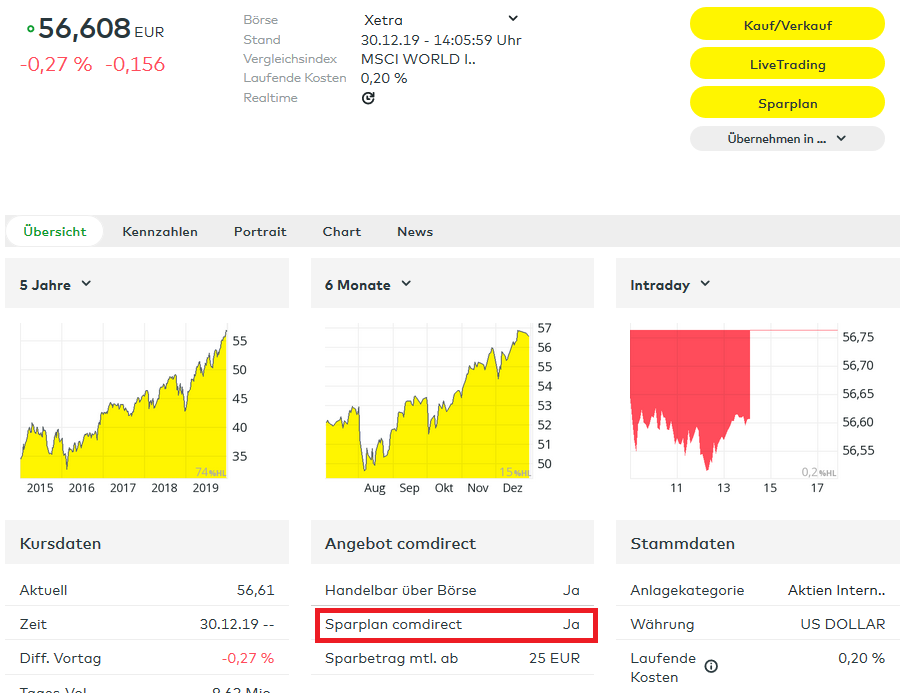921x693 pixels.
Task: Expand the Intraday timeframe dropdown
Action: click(670, 285)
